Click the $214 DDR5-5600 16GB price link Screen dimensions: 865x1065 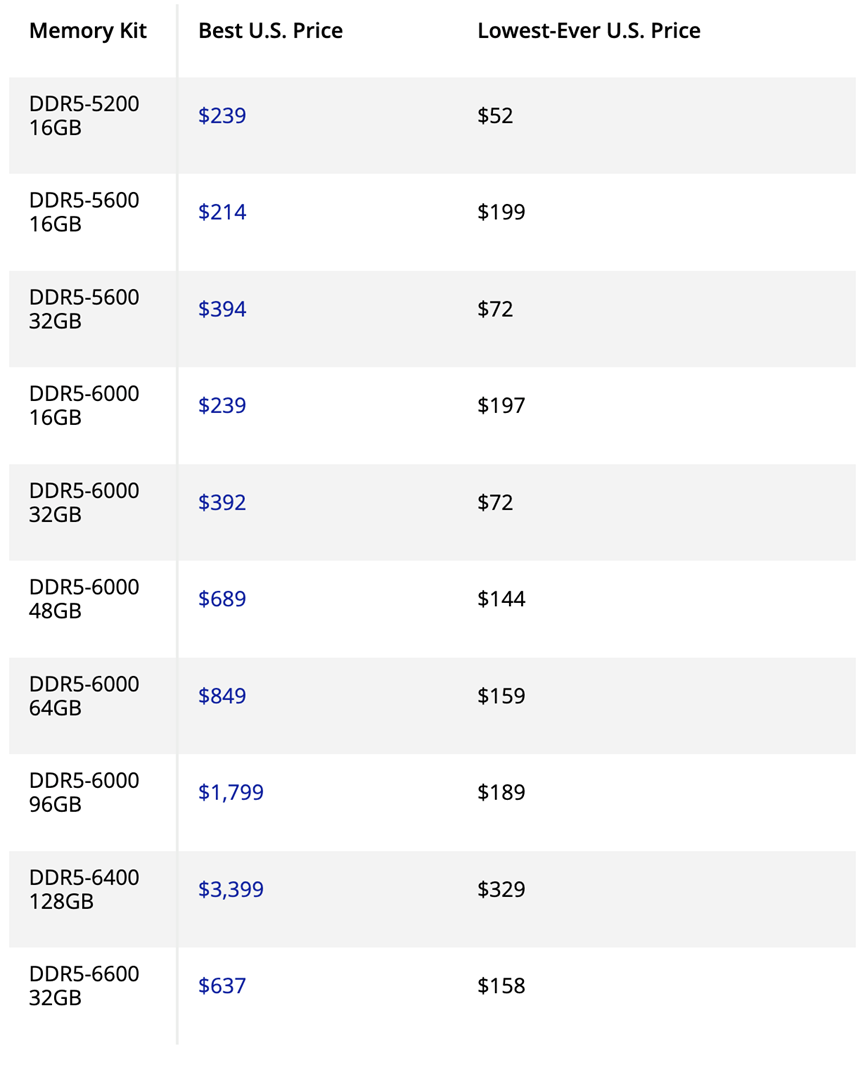[222, 212]
